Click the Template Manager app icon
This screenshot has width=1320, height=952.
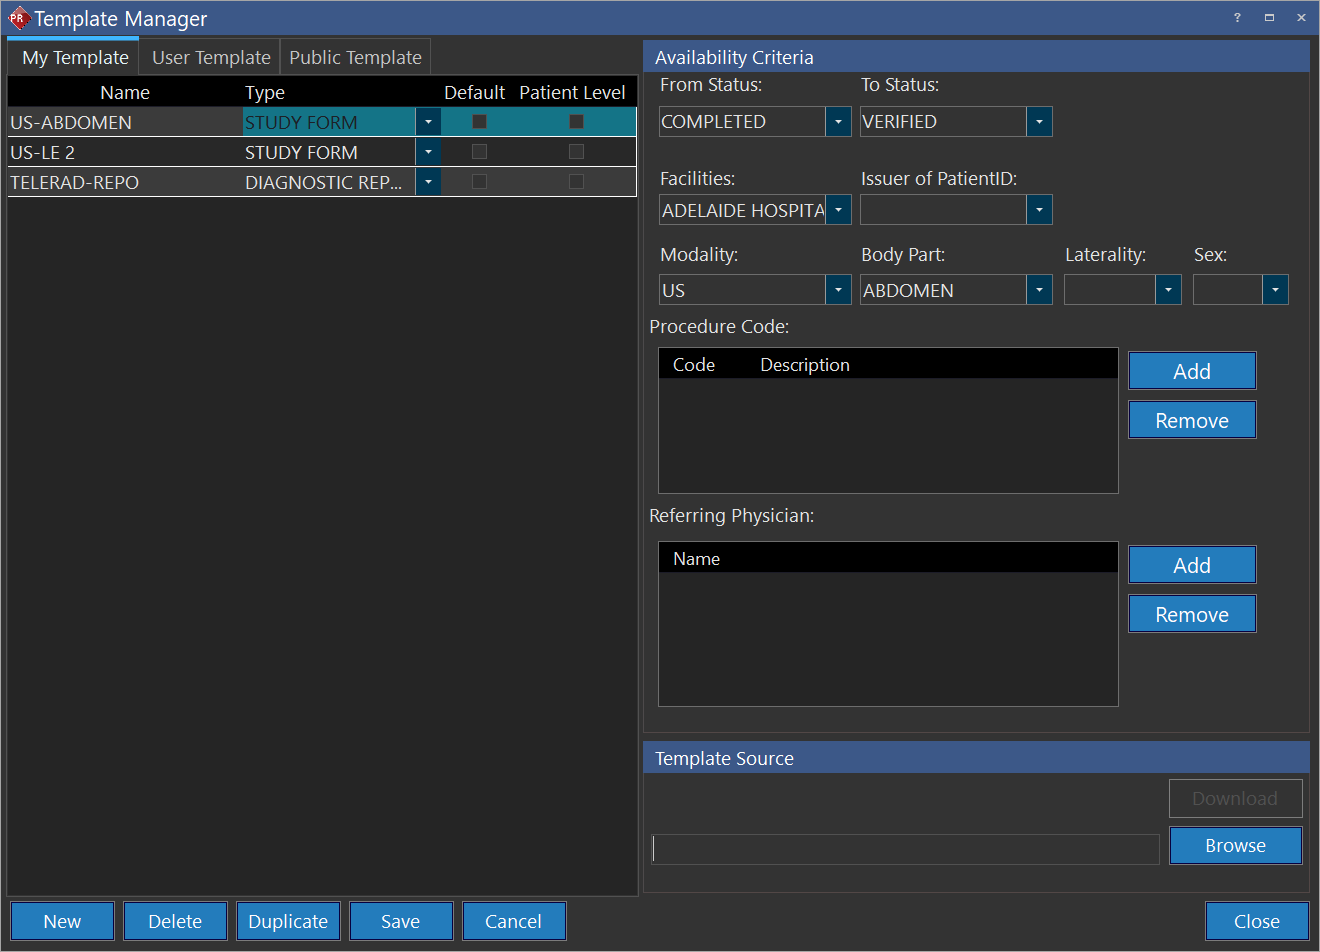[x=18, y=18]
